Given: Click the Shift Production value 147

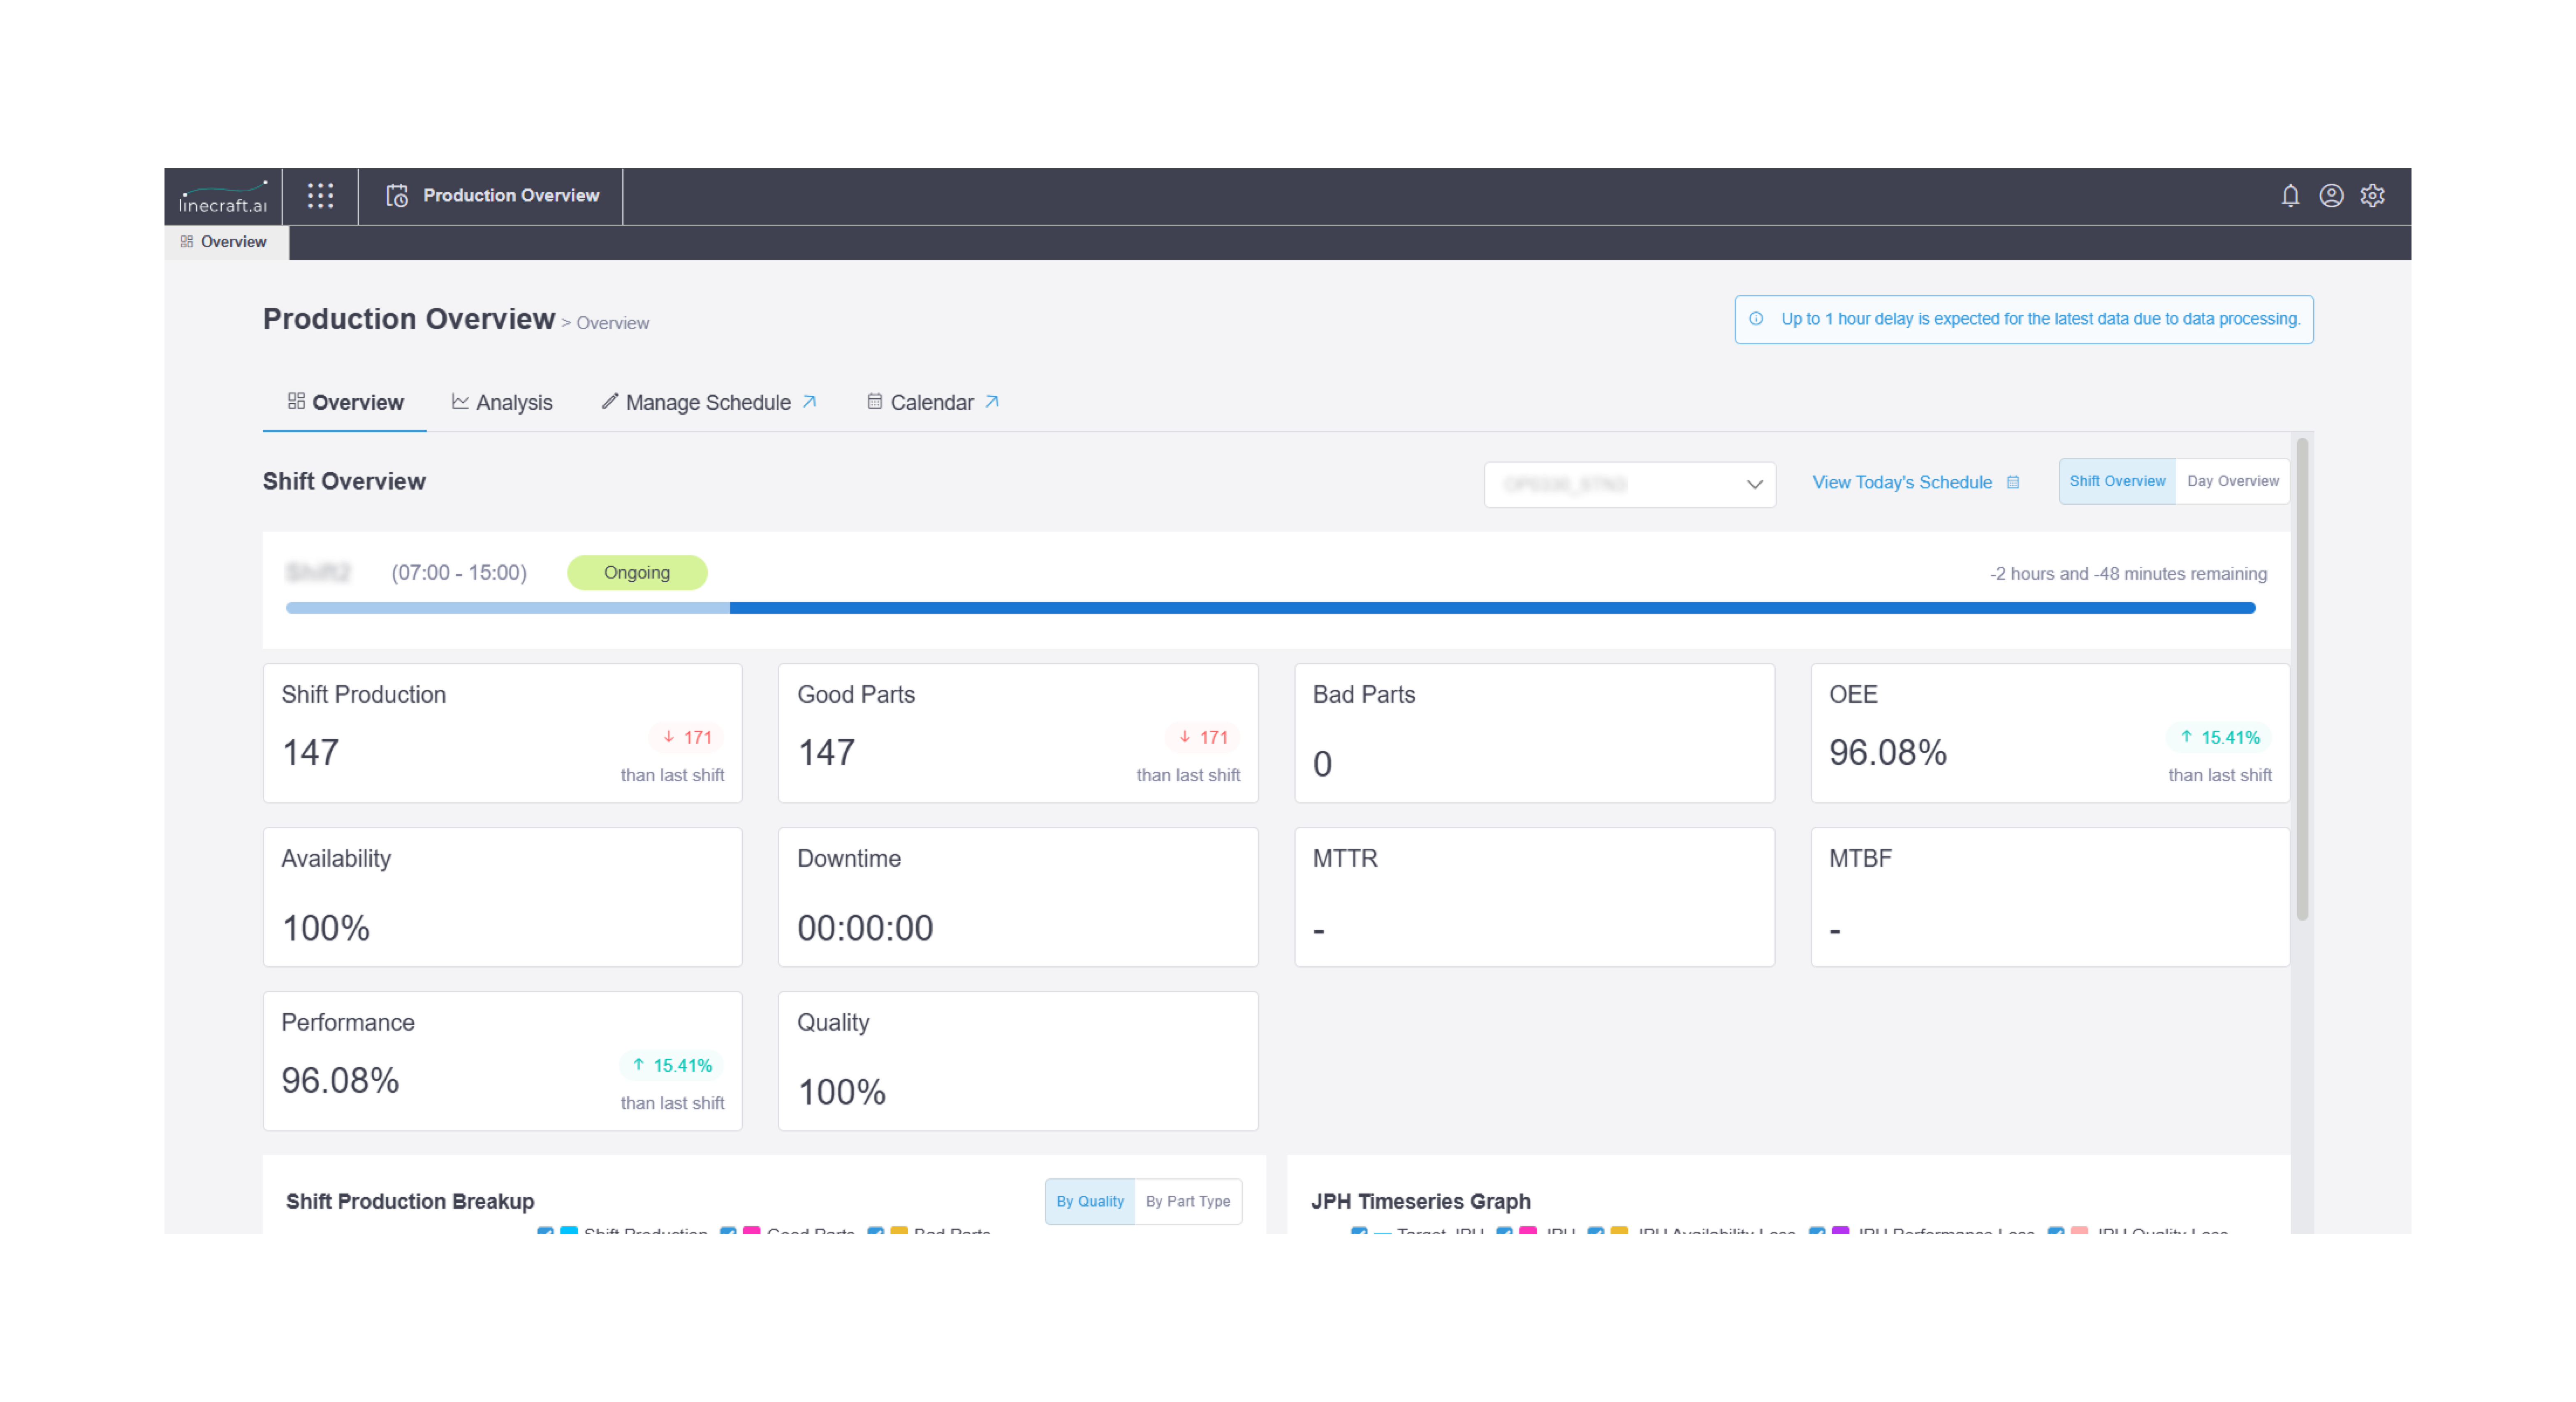Looking at the screenshot, I should click(310, 752).
